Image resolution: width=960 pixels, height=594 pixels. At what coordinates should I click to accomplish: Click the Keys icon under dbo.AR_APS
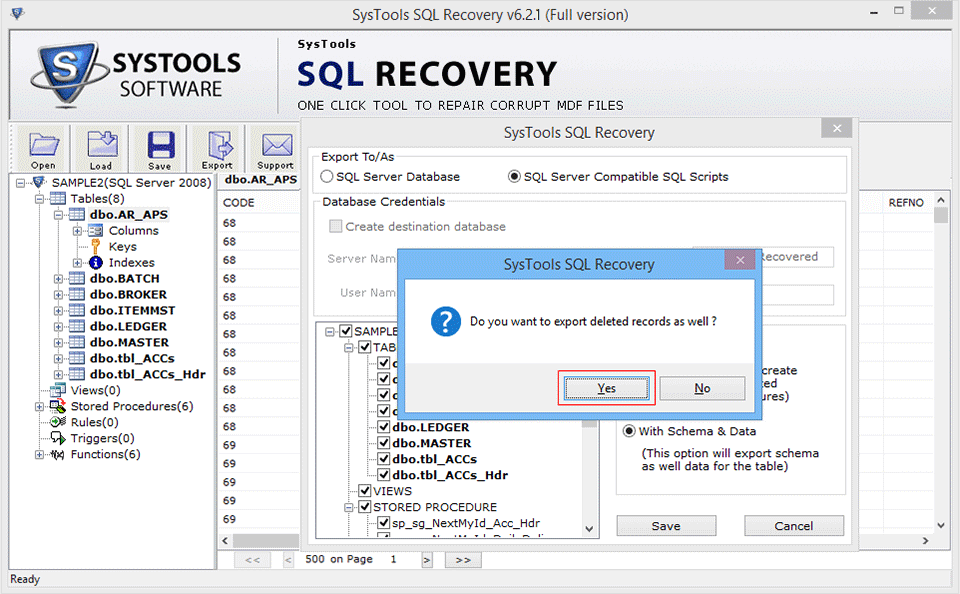[95, 247]
